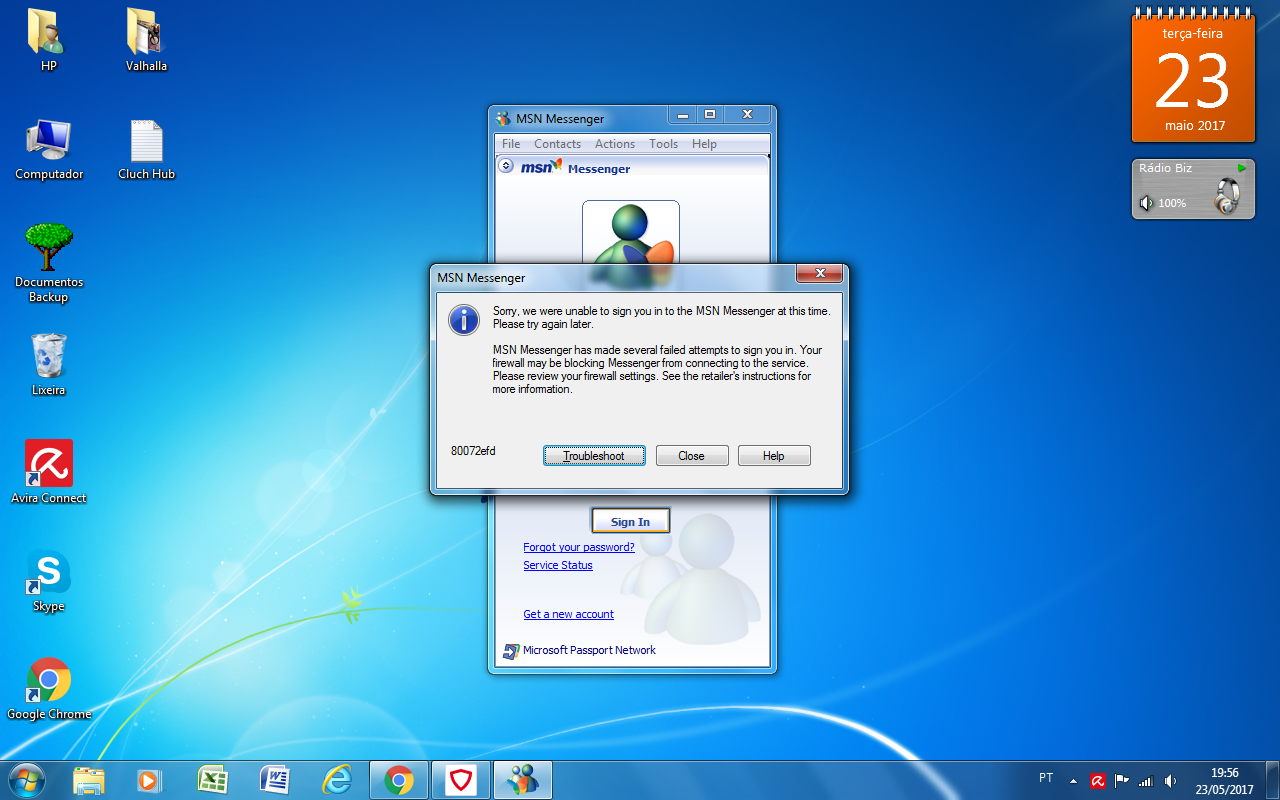Click Close button in the sign-in error dialog

[x=691, y=456]
